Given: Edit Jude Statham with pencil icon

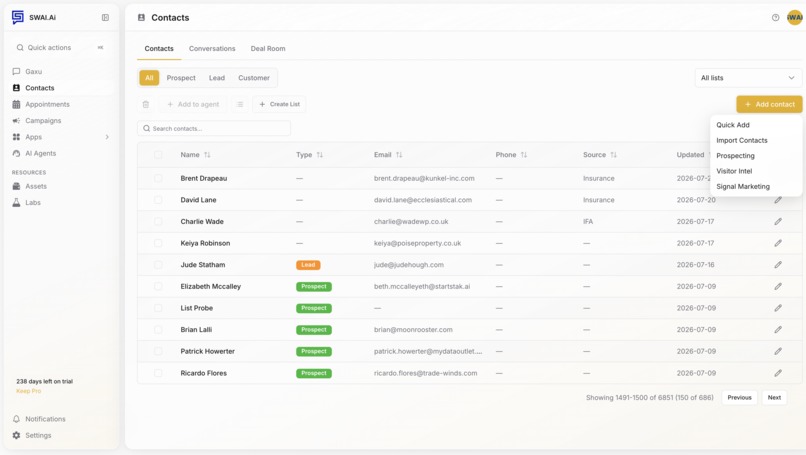Looking at the screenshot, I should point(778,265).
